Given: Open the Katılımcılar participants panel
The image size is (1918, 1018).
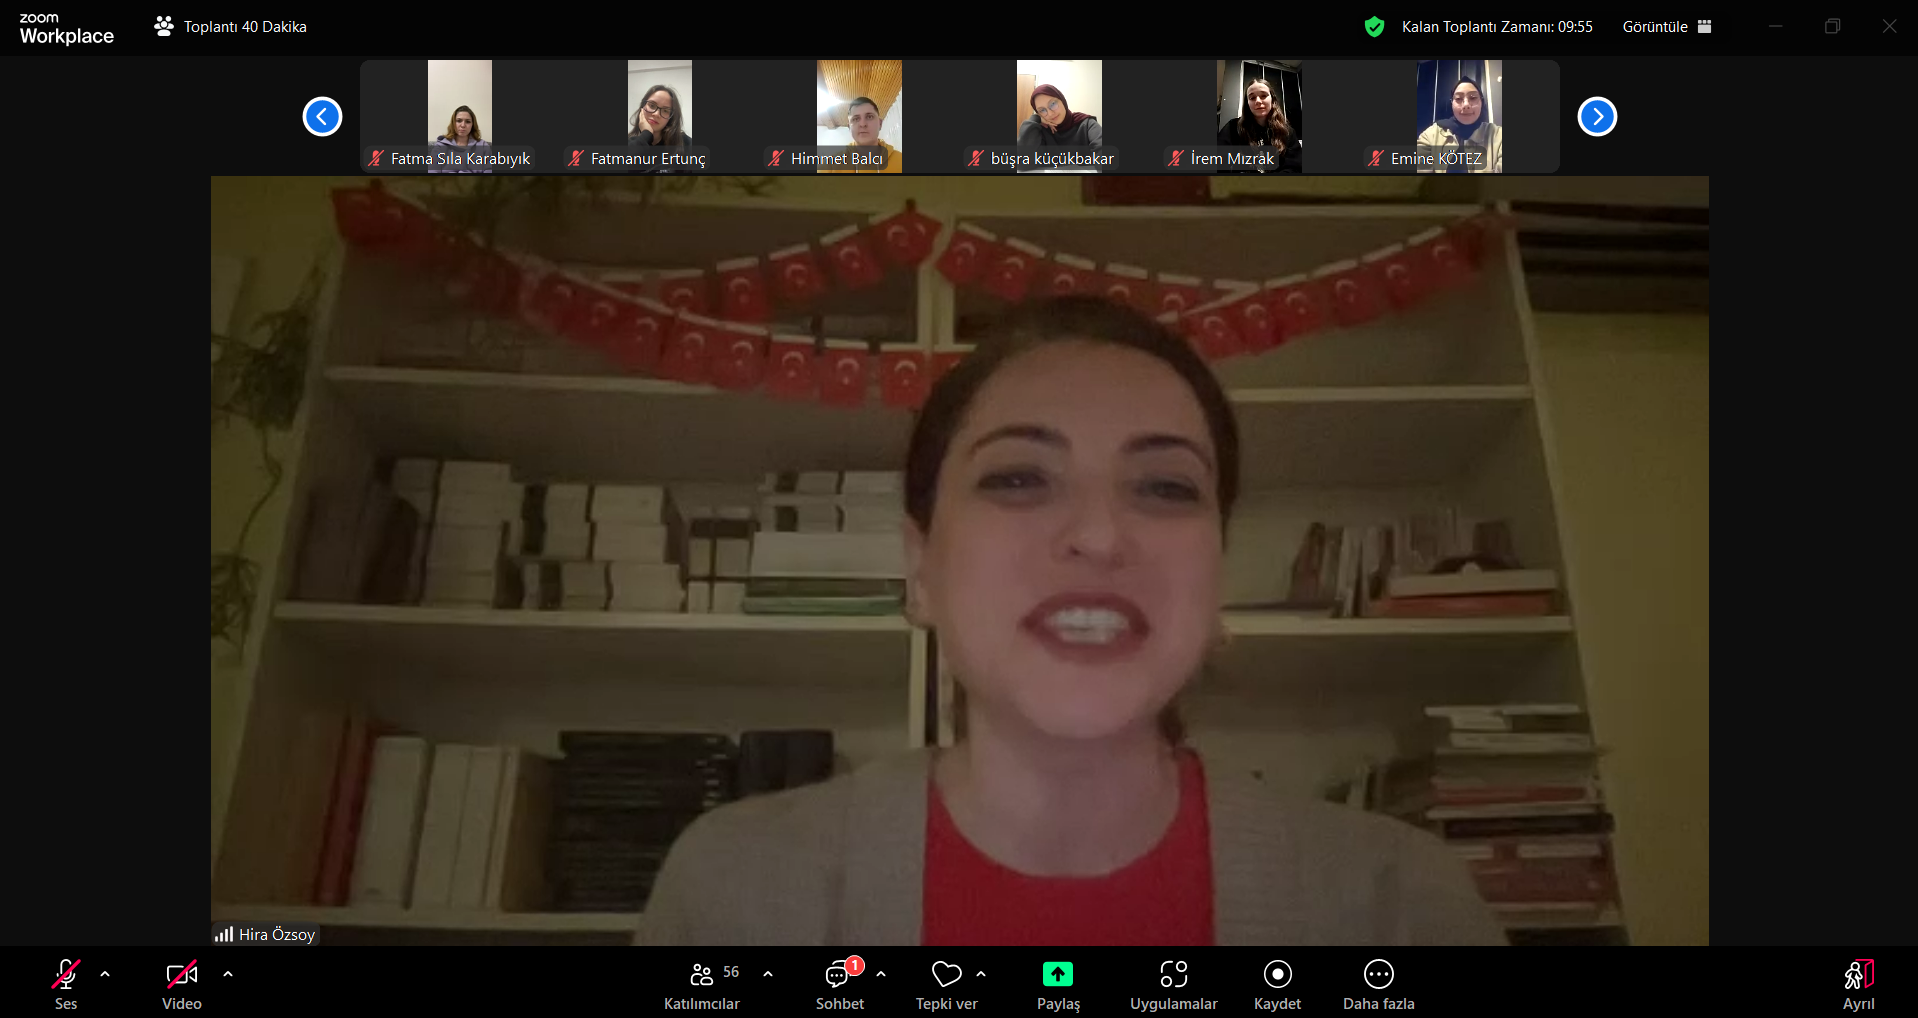Looking at the screenshot, I should (x=701, y=985).
